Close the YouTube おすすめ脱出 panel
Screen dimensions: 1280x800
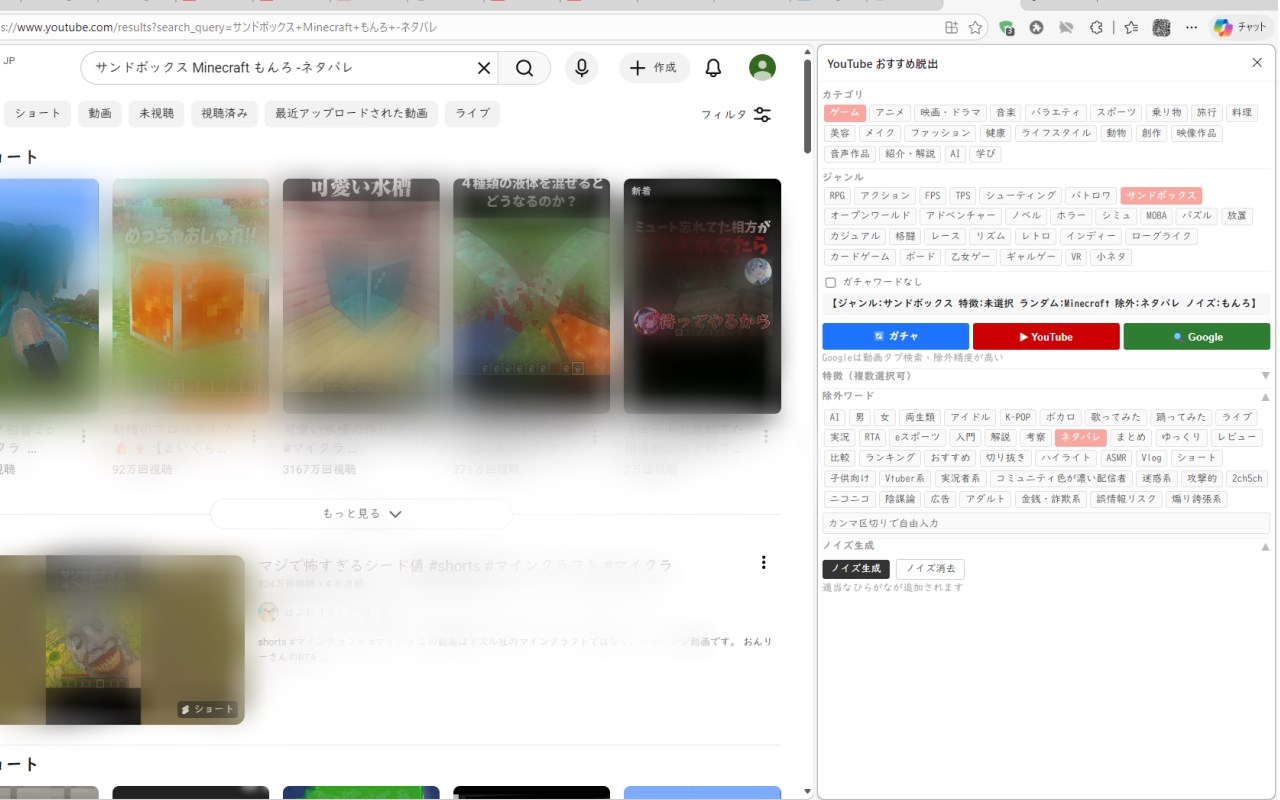(1257, 63)
